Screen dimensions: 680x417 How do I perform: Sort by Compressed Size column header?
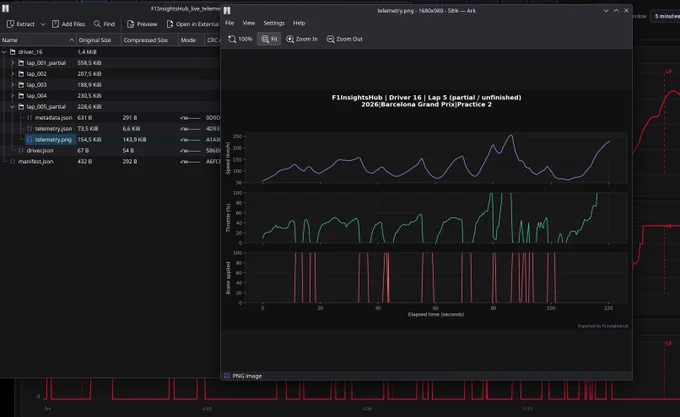coord(149,40)
